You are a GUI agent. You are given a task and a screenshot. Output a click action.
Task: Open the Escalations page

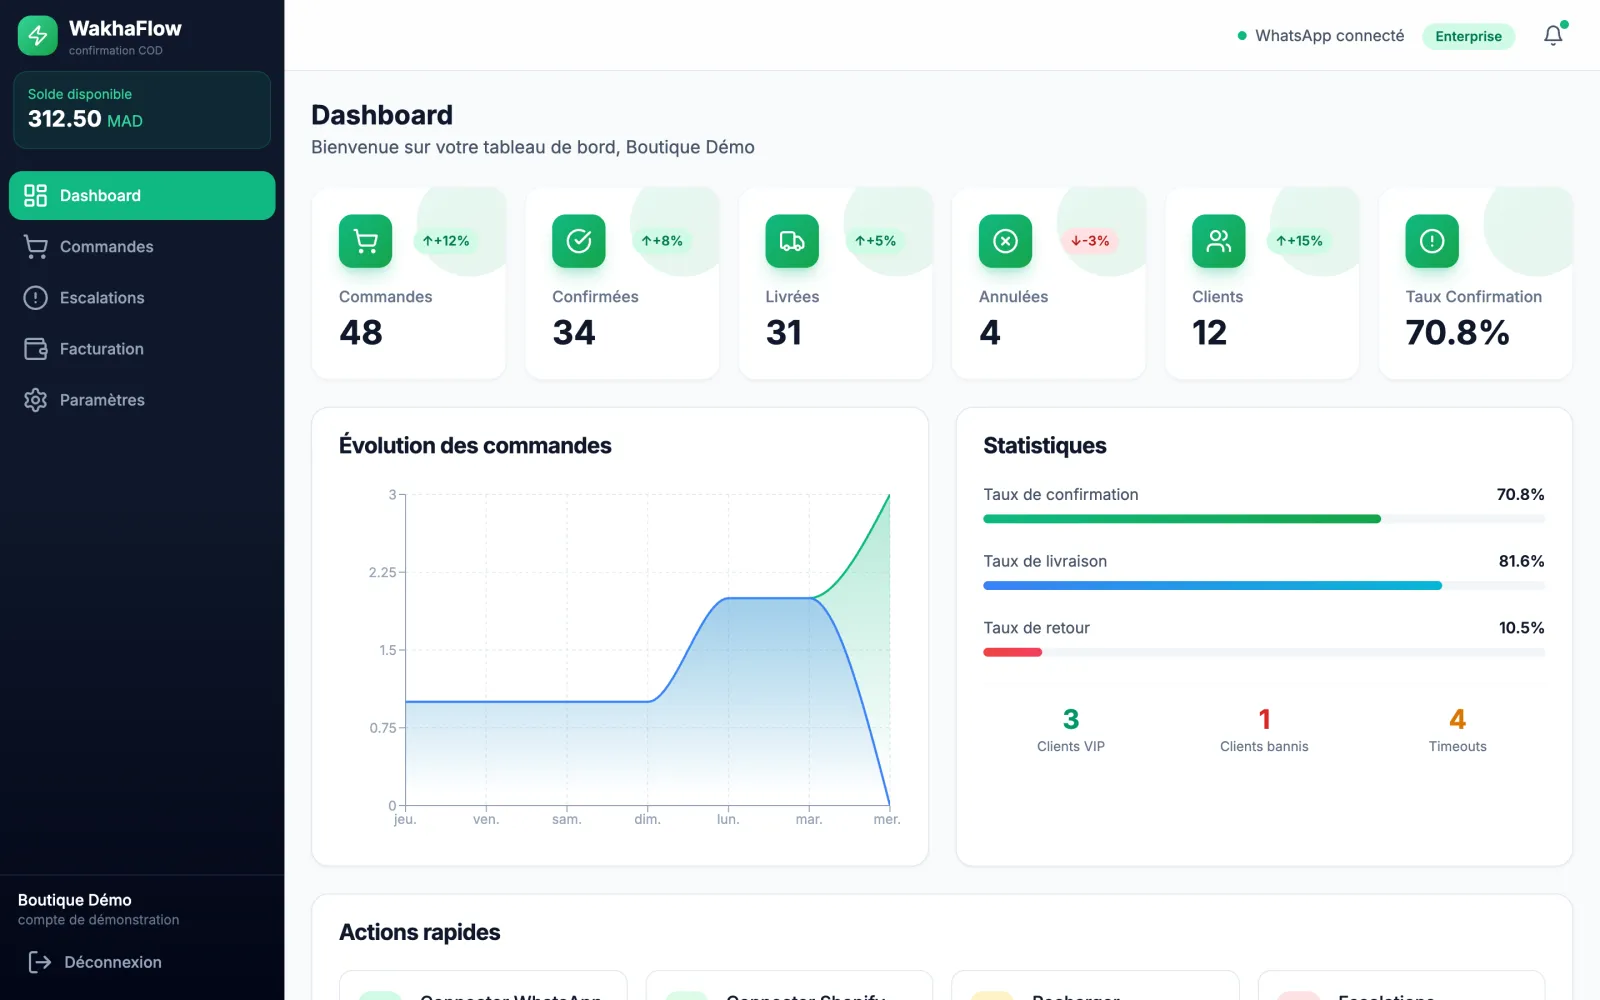click(142, 298)
